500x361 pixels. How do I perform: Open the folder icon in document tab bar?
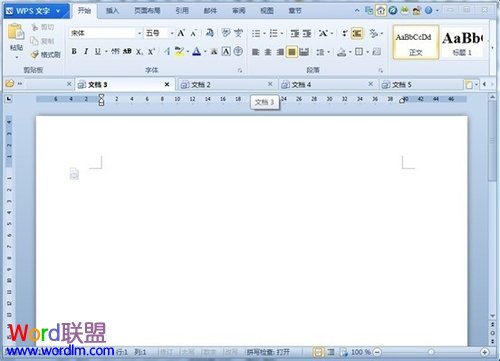(x=10, y=83)
